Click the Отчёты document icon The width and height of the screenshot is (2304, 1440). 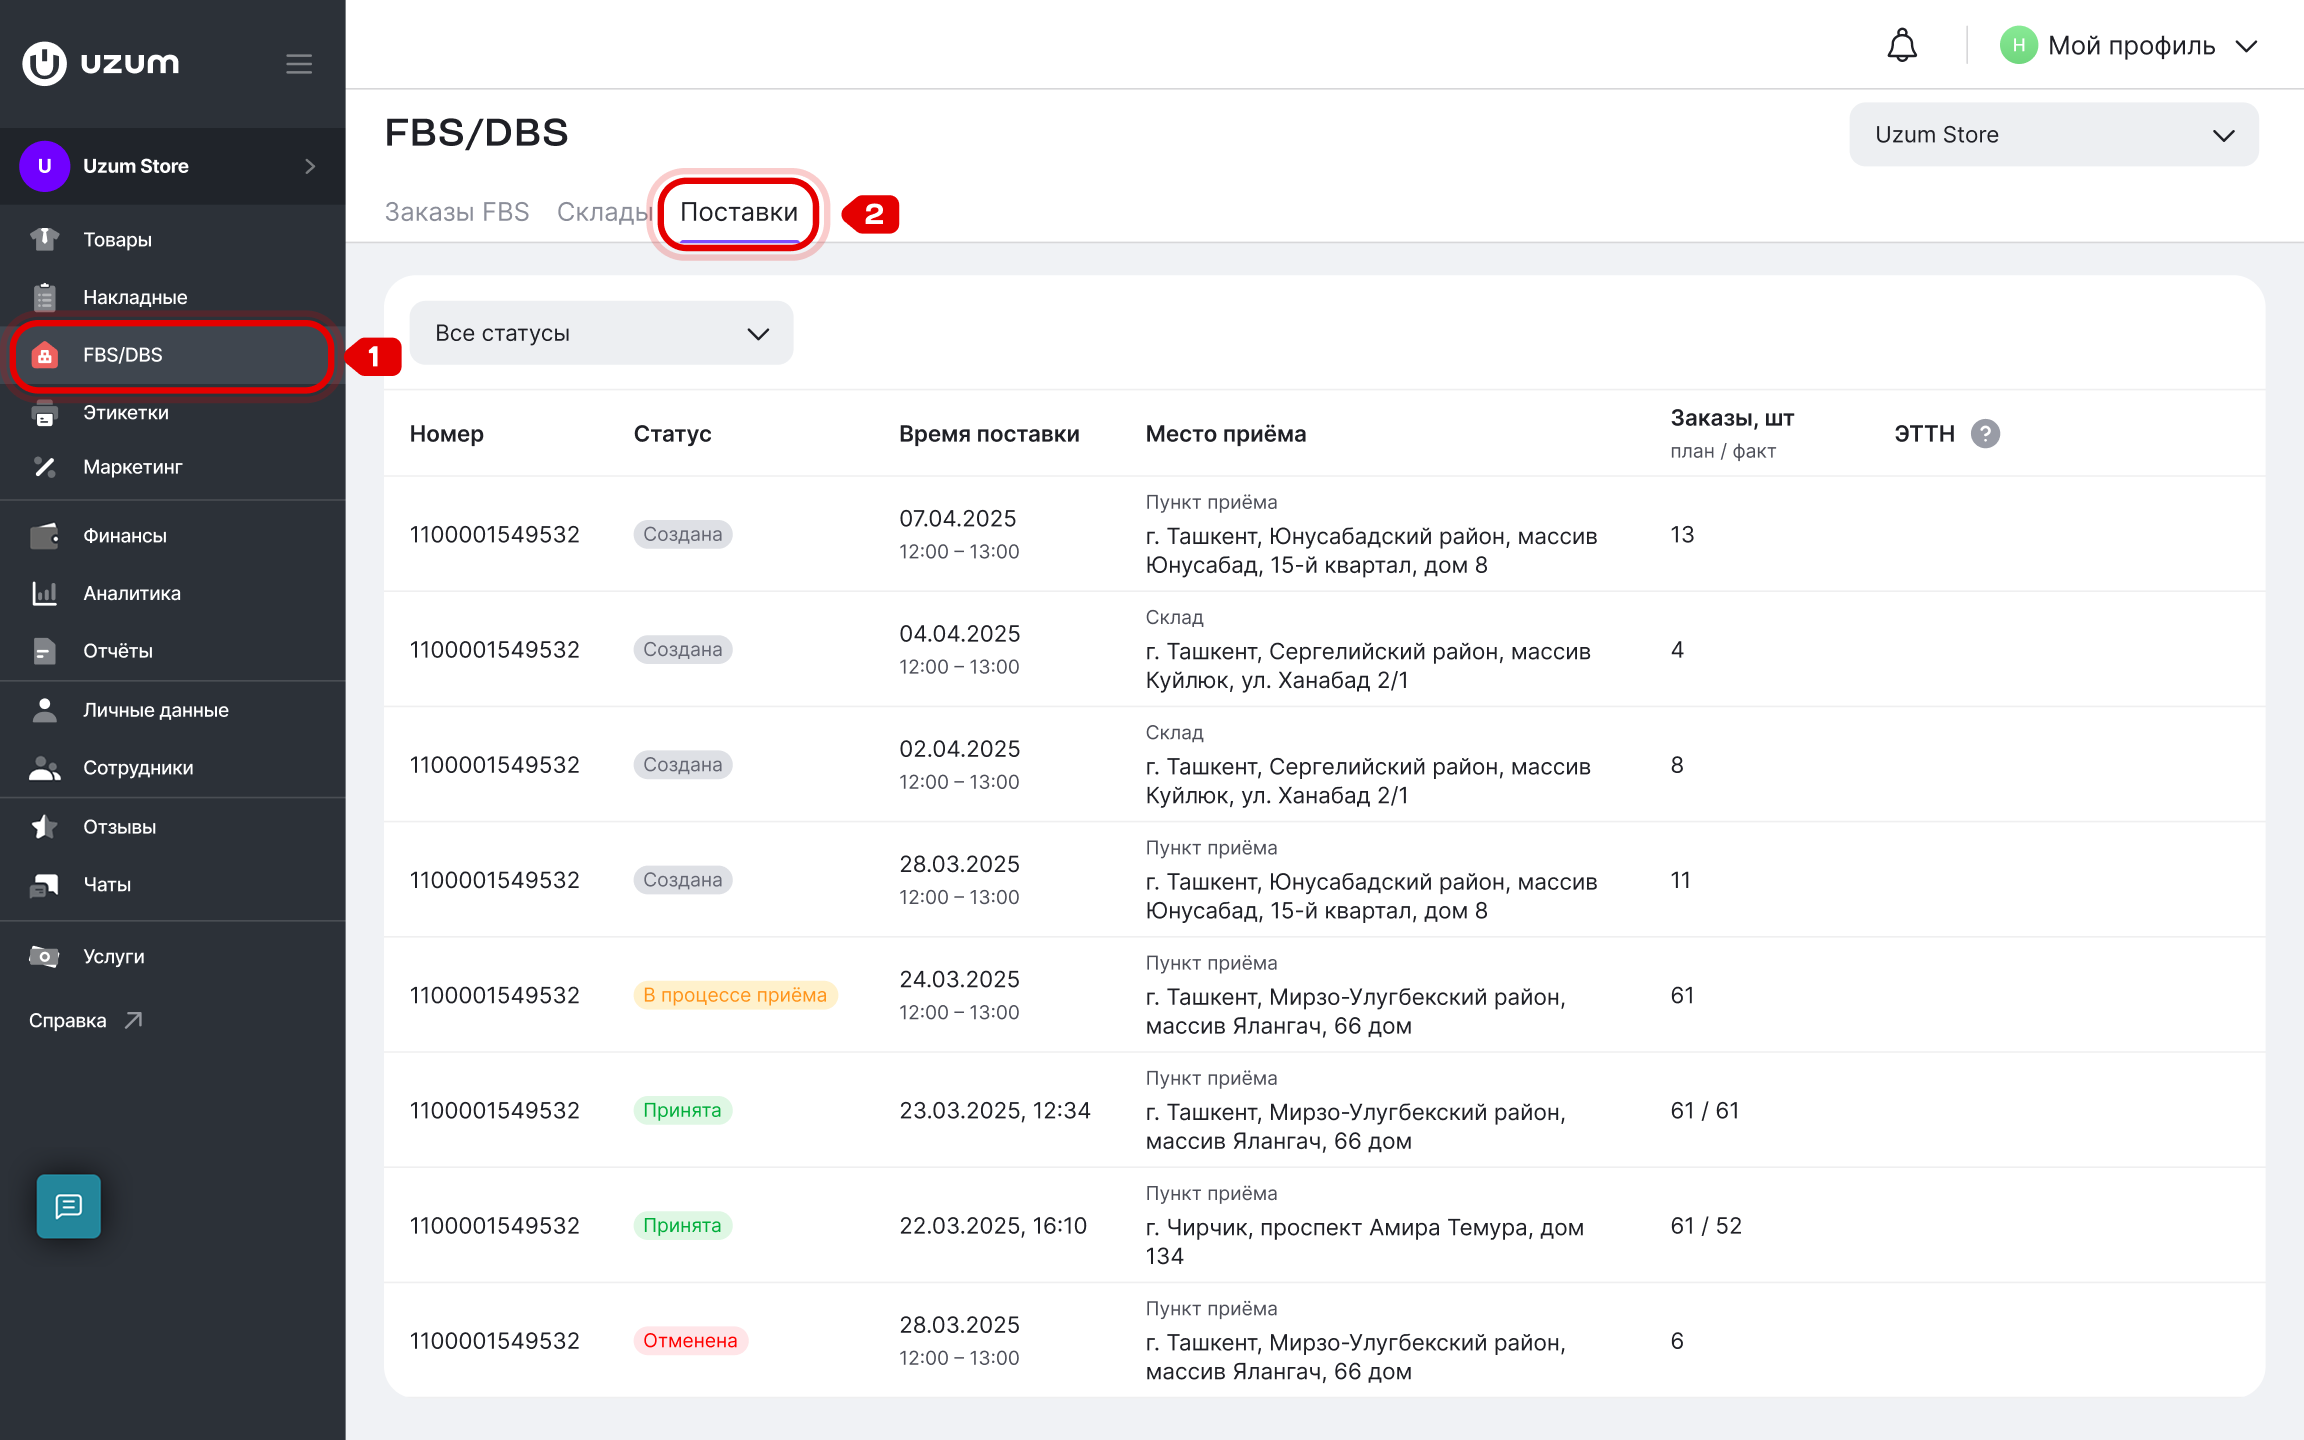tap(45, 651)
